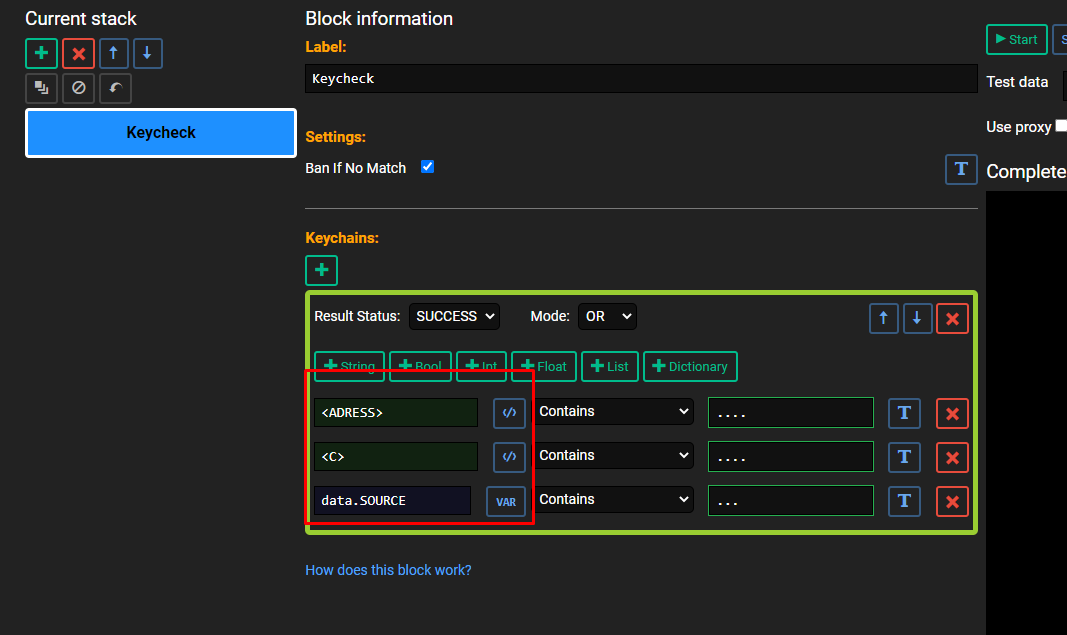The height and width of the screenshot is (635, 1067).
Task: Add a Dictionary key
Action: [x=690, y=367]
